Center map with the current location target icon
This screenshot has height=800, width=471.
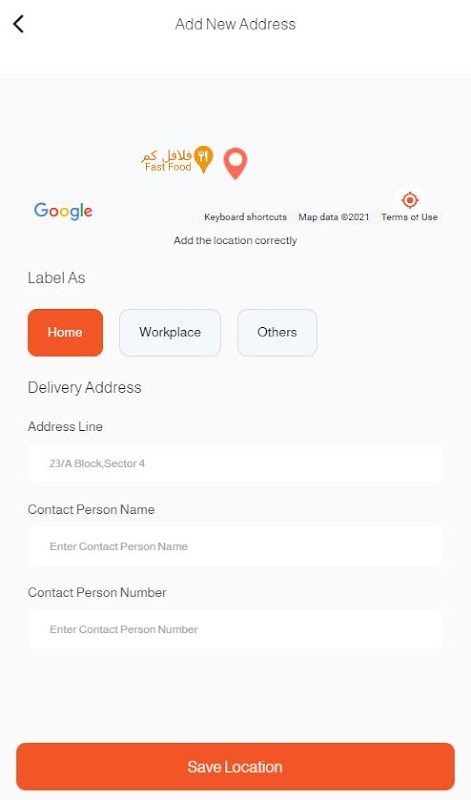pyautogui.click(x=410, y=200)
